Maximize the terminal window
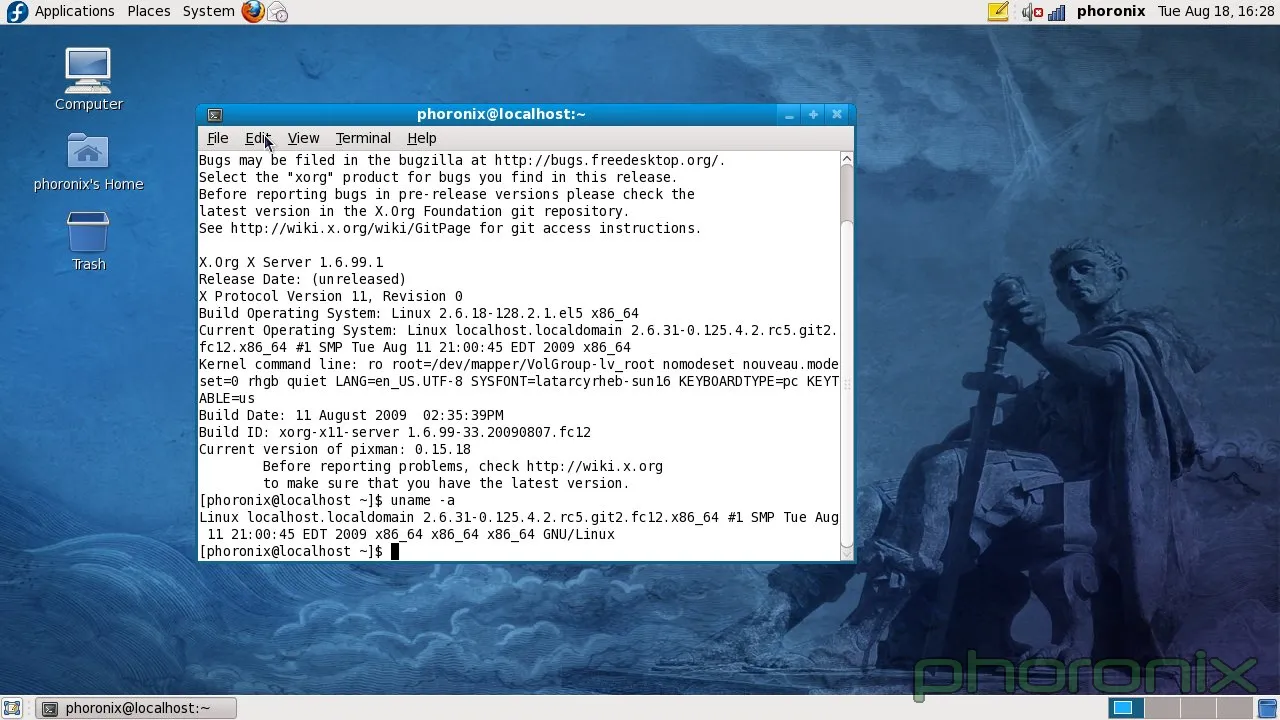This screenshot has width=1280, height=720. [813, 114]
